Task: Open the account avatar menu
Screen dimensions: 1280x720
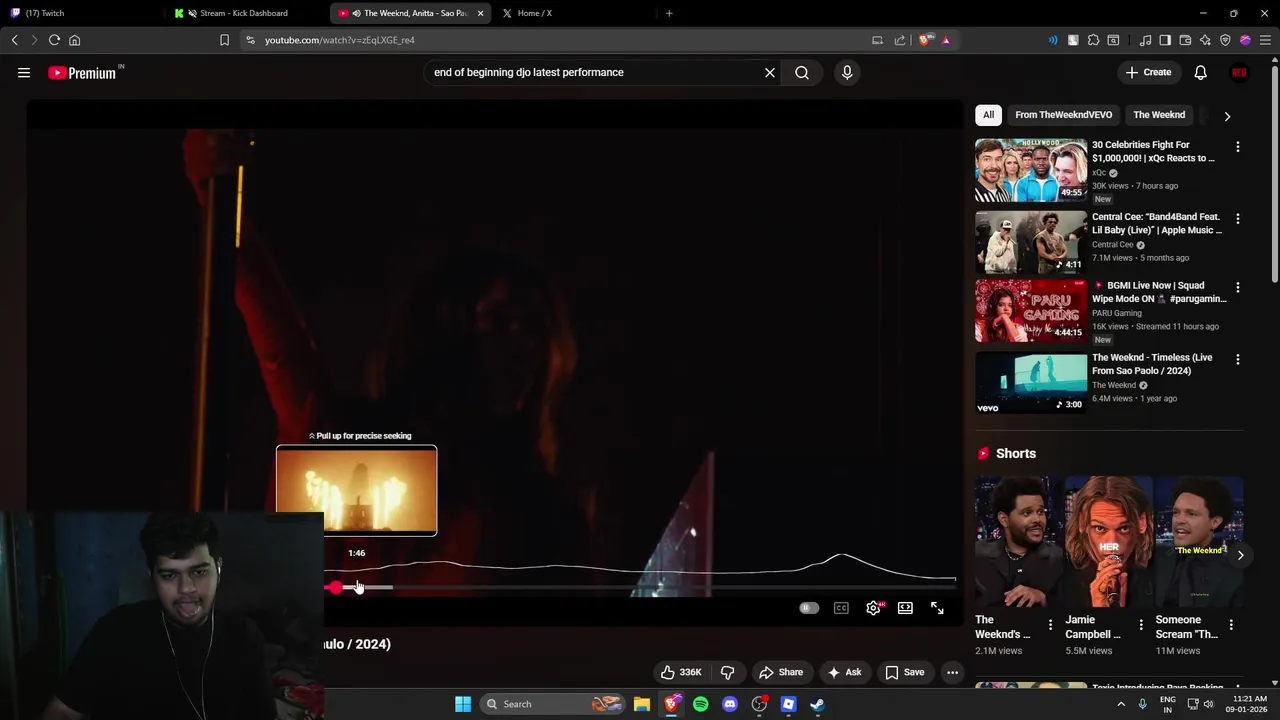Action: pos(1240,72)
